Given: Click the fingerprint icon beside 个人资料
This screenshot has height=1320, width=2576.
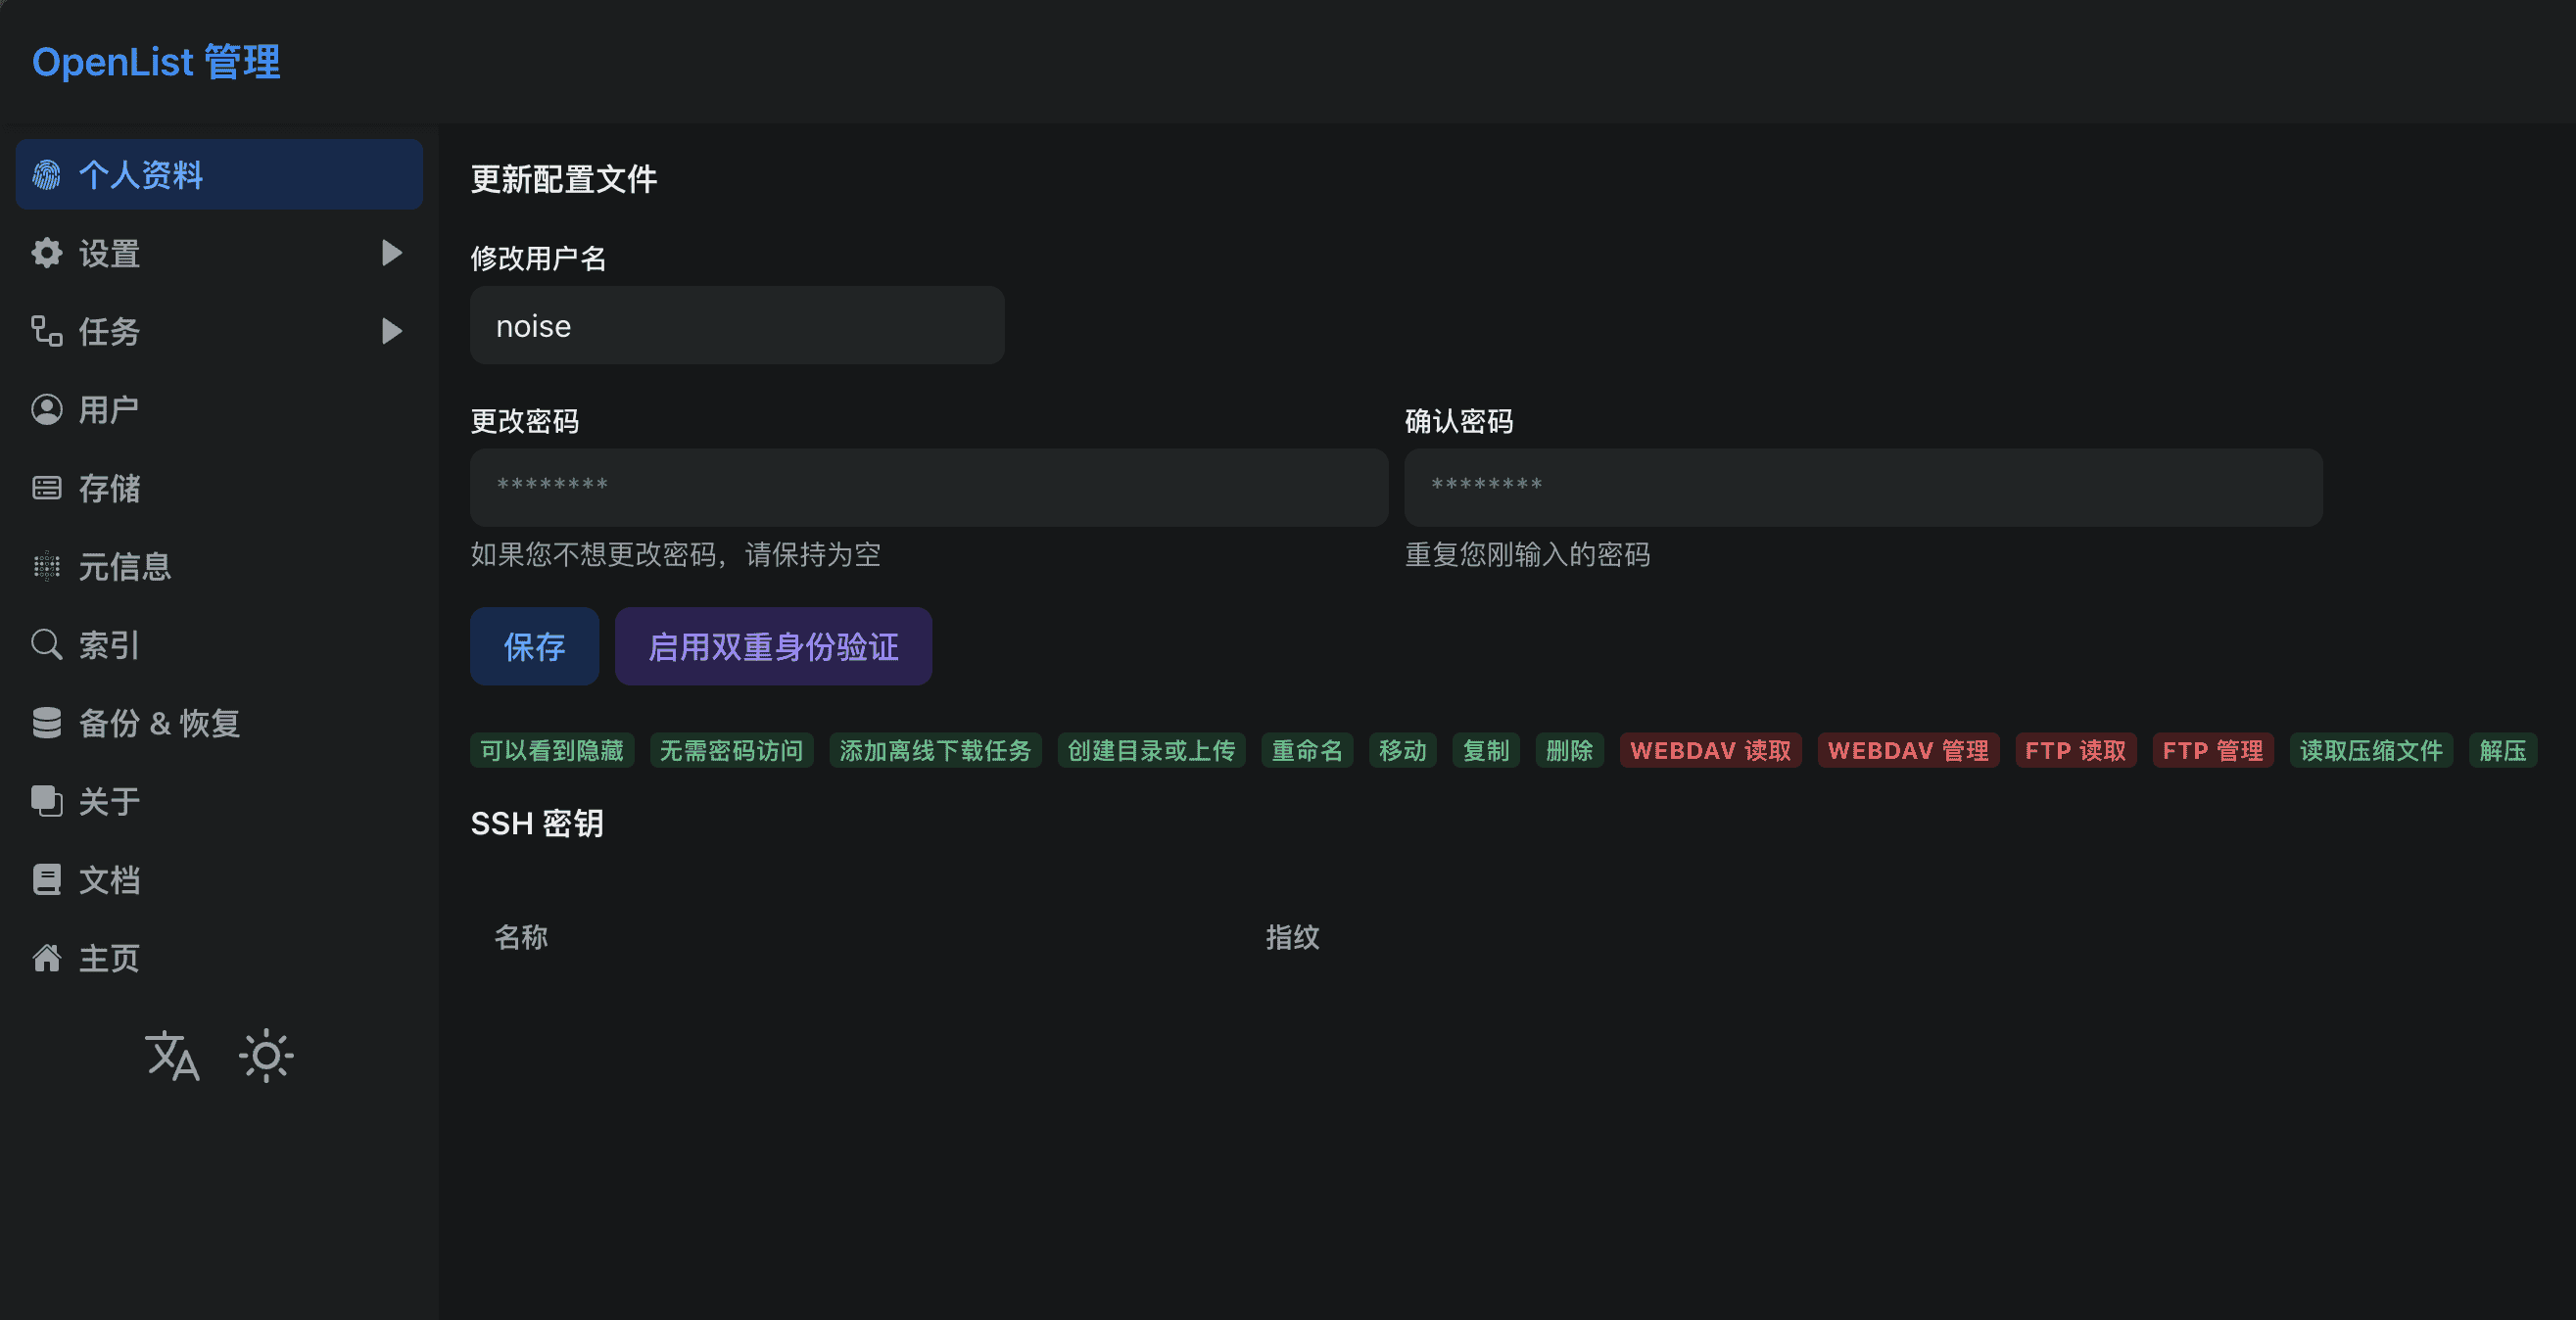Looking at the screenshot, I should click(x=46, y=175).
